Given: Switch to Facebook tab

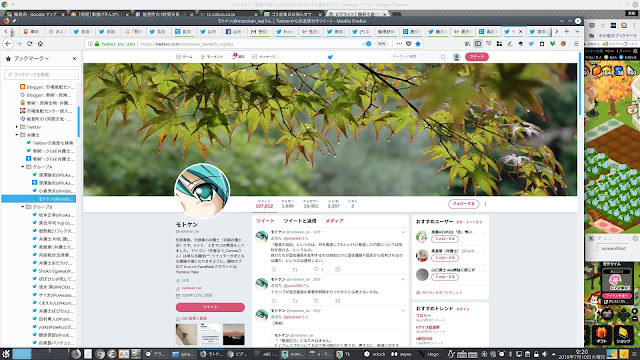Looking at the screenshot, I should click(234, 31).
